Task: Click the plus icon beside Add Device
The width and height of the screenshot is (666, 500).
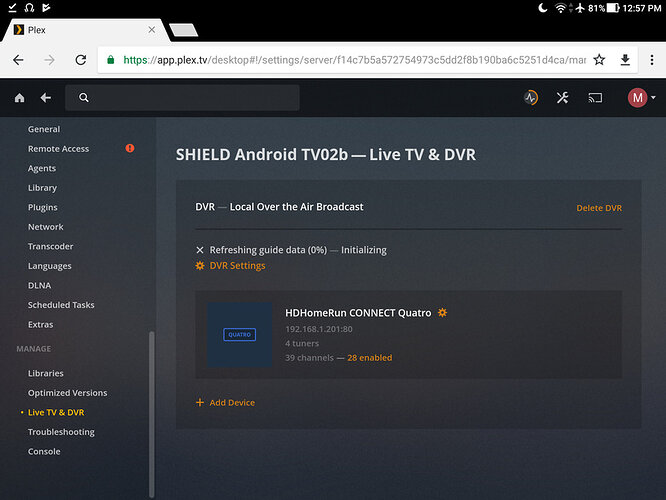Action: (200, 402)
